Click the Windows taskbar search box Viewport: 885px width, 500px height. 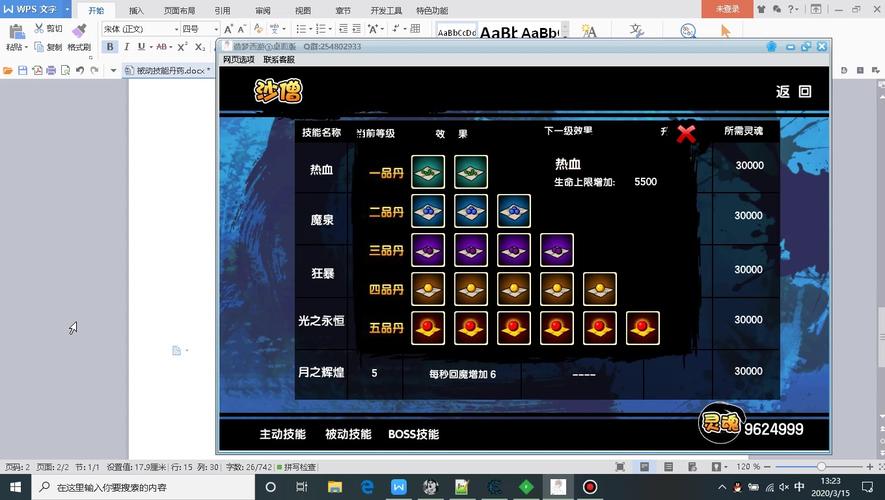coord(143,487)
